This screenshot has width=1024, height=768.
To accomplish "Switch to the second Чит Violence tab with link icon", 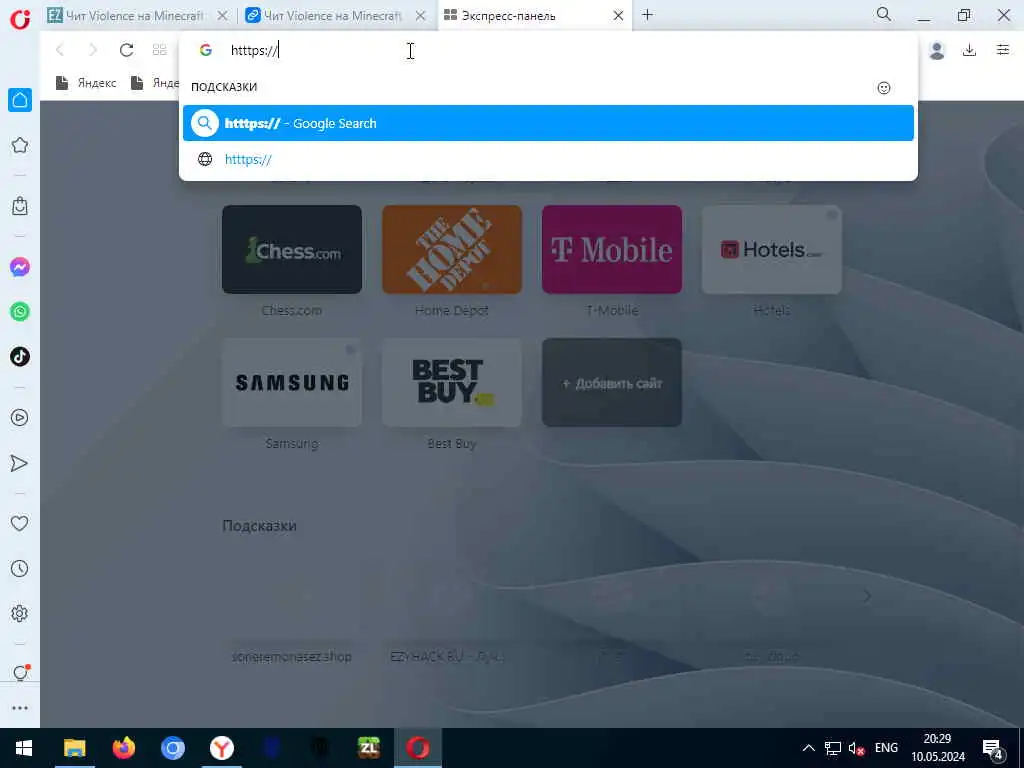I will tap(332, 15).
